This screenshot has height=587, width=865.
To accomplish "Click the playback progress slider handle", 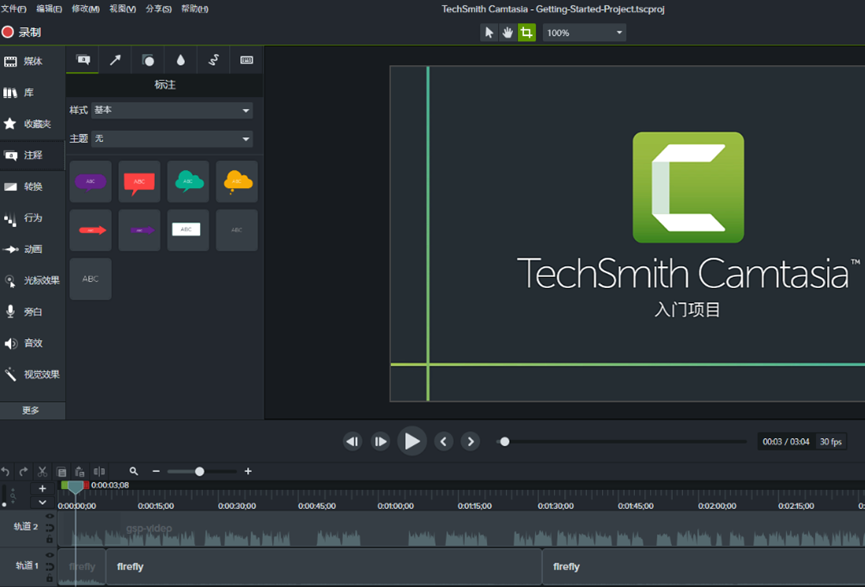I will point(504,441).
